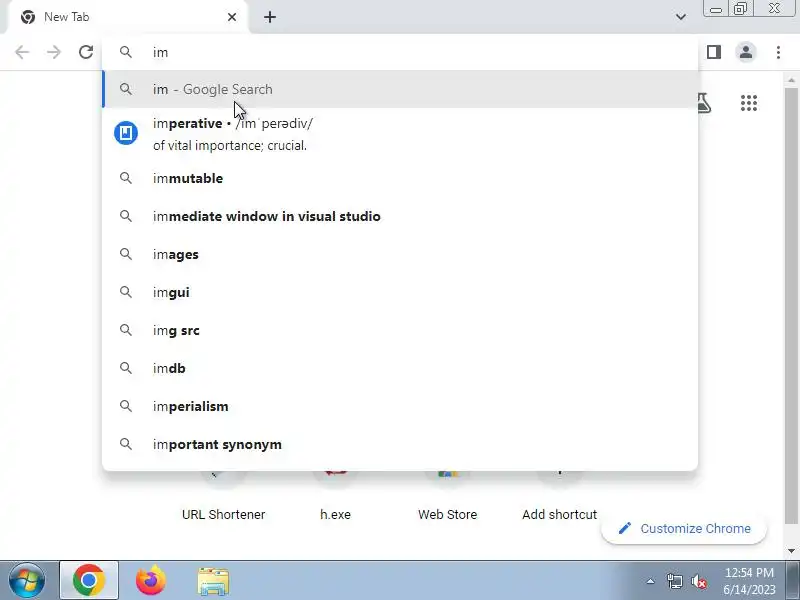Open the side panel icon
The height and width of the screenshot is (600, 800).
(714, 52)
